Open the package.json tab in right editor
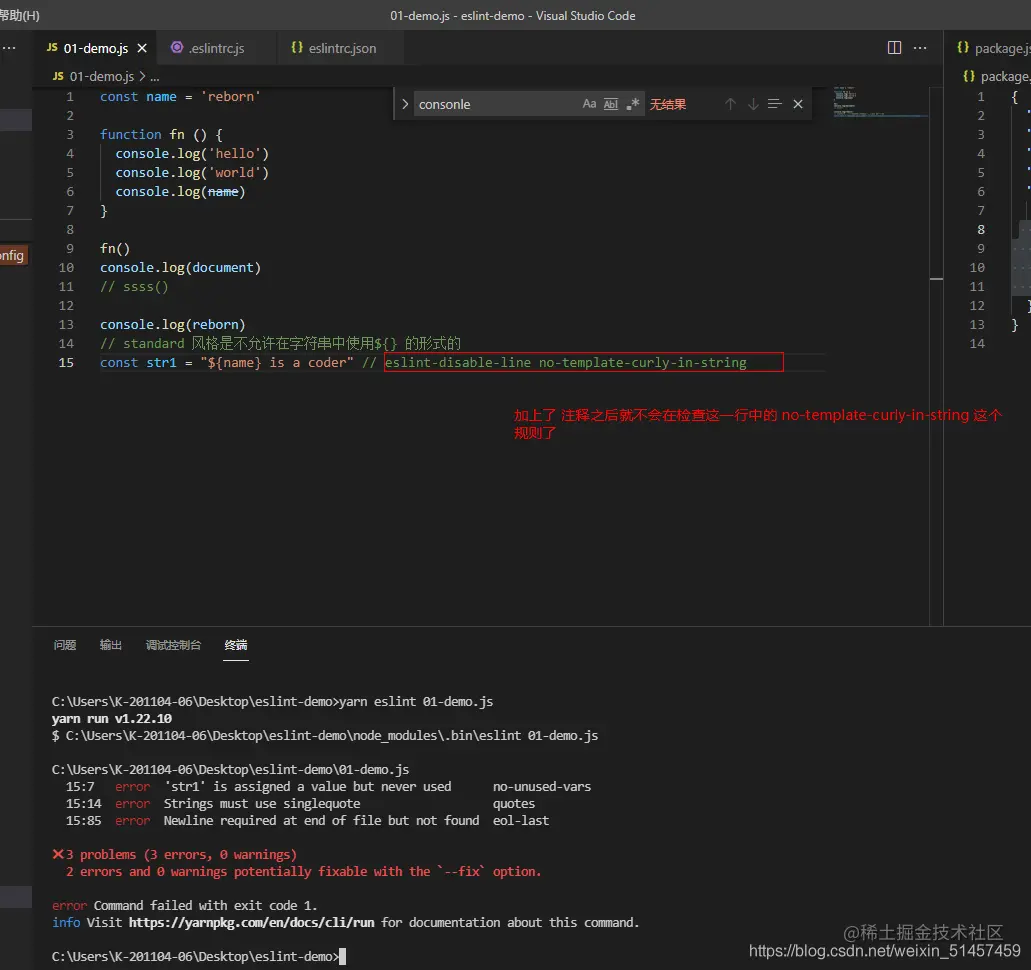Screen dimensions: 1031x970 click(993, 48)
